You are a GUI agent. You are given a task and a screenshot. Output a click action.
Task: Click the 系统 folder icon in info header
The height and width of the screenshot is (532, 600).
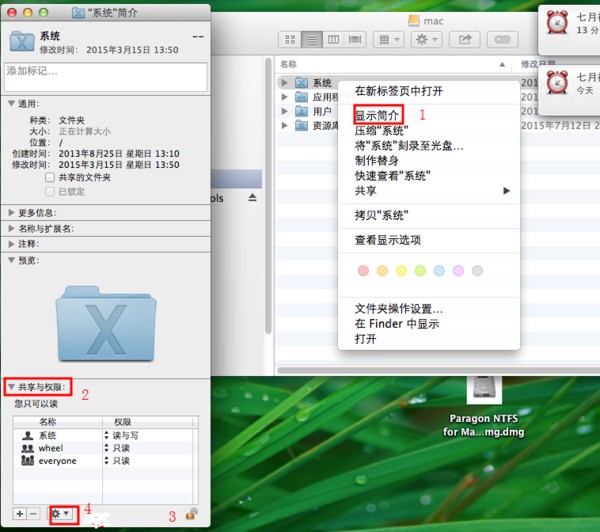pos(22,41)
